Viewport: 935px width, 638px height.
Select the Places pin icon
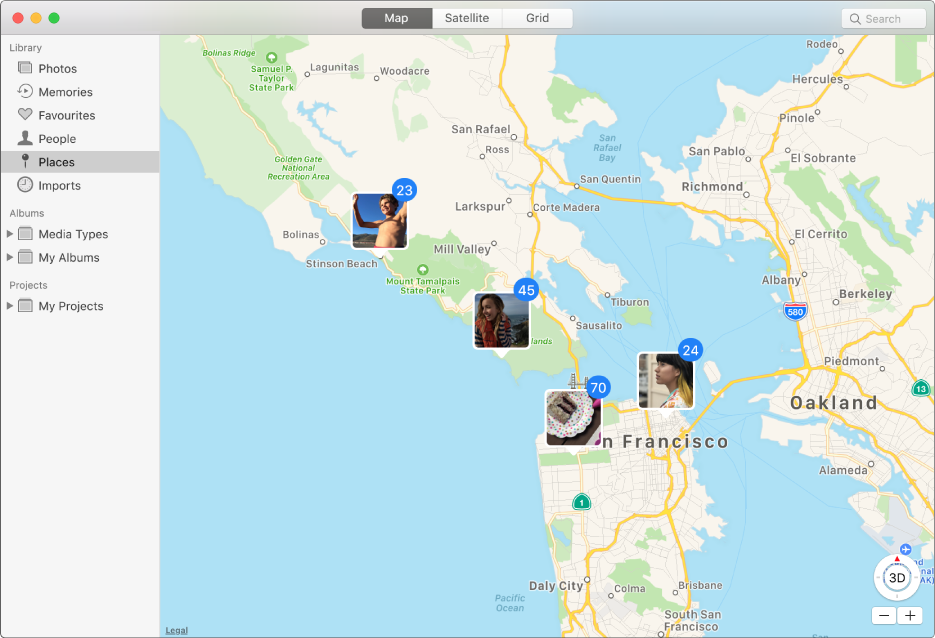(x=26, y=161)
